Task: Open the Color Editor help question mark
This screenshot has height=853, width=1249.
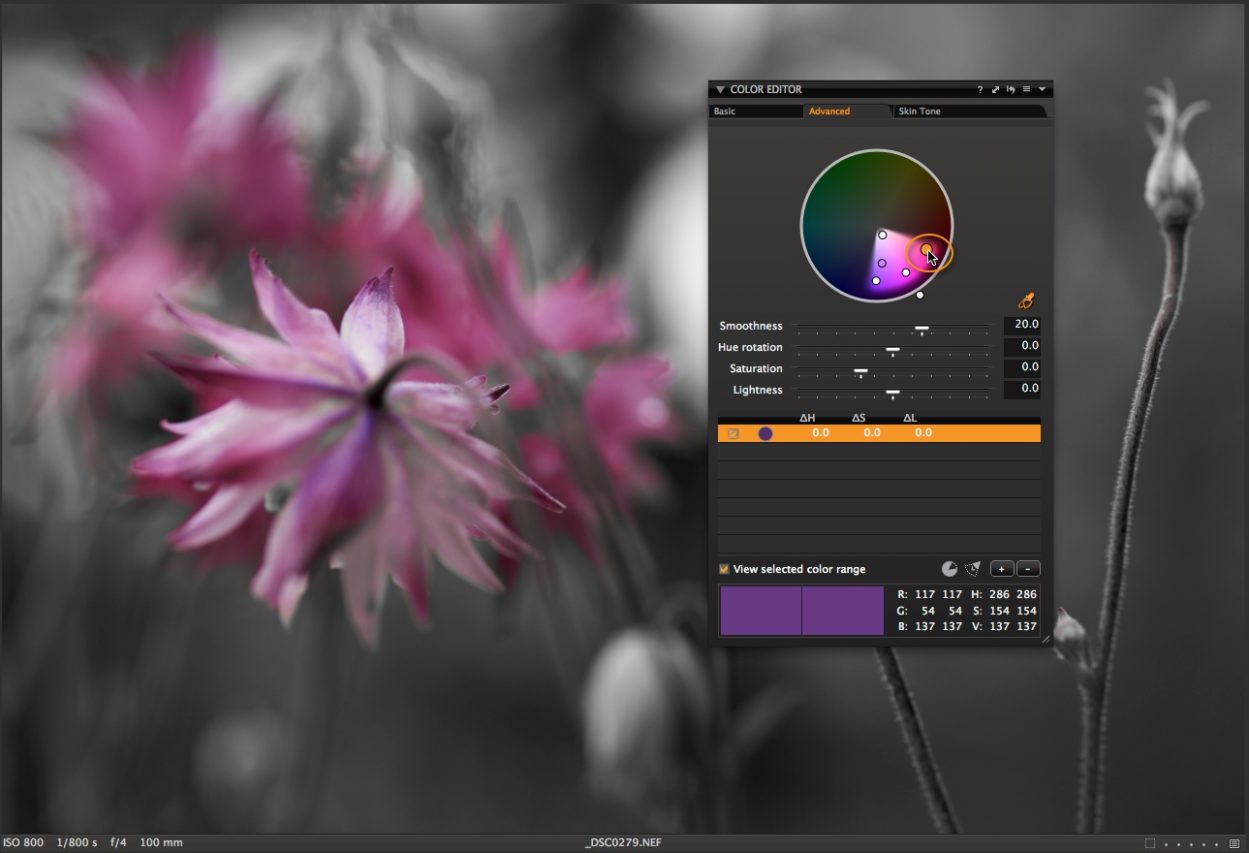Action: (x=980, y=90)
